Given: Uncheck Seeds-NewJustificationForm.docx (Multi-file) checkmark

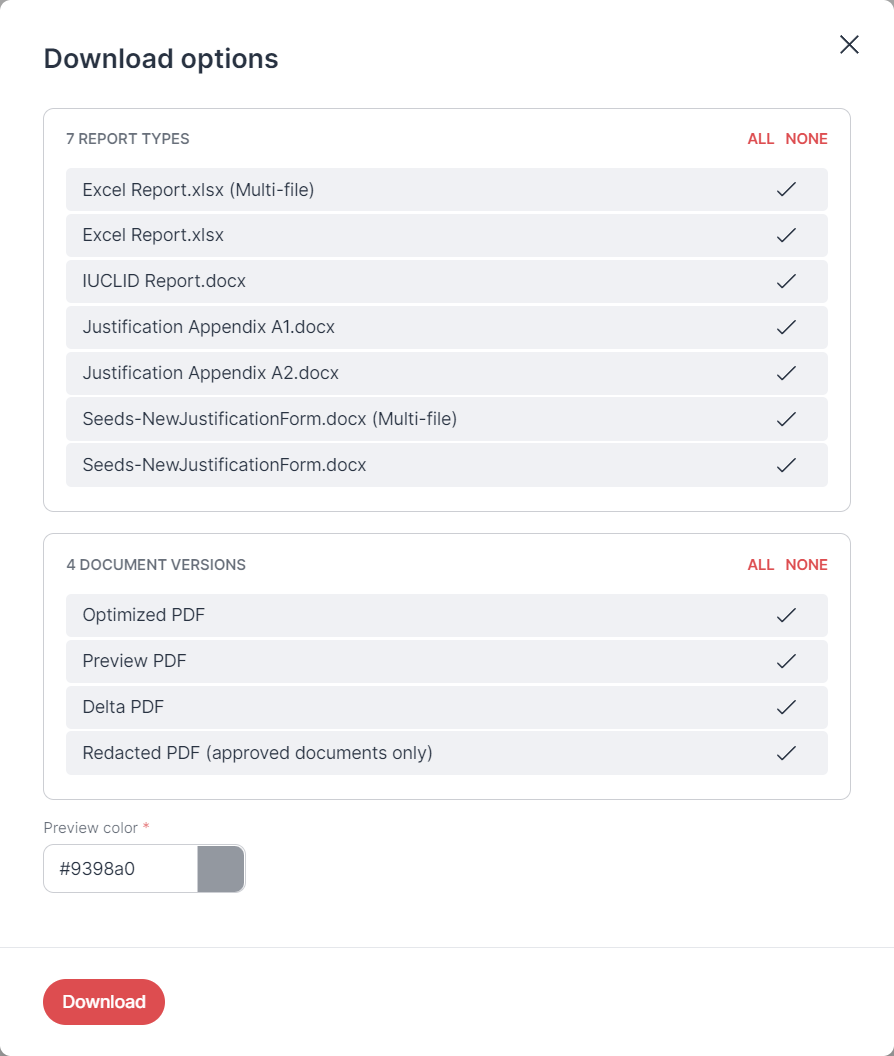Looking at the screenshot, I should 786,419.
